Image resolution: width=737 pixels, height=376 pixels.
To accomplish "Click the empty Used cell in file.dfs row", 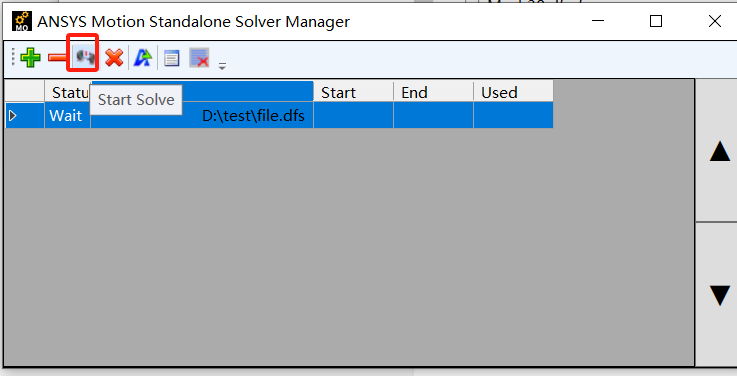I will (513, 115).
